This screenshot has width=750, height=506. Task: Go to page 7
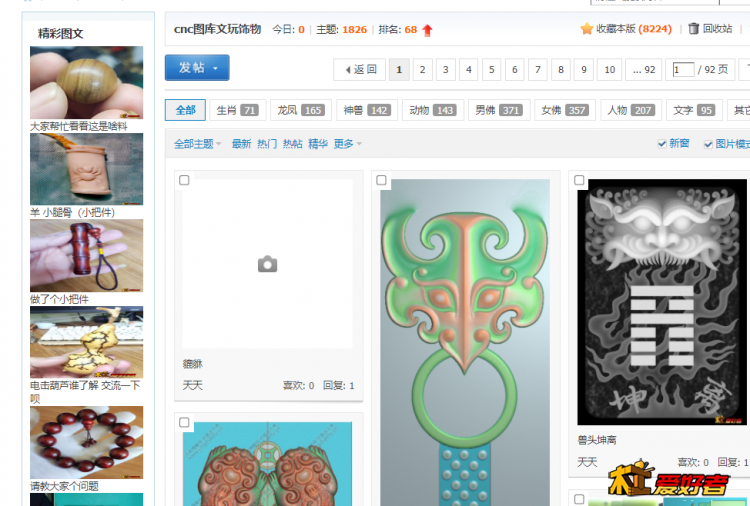[538, 70]
